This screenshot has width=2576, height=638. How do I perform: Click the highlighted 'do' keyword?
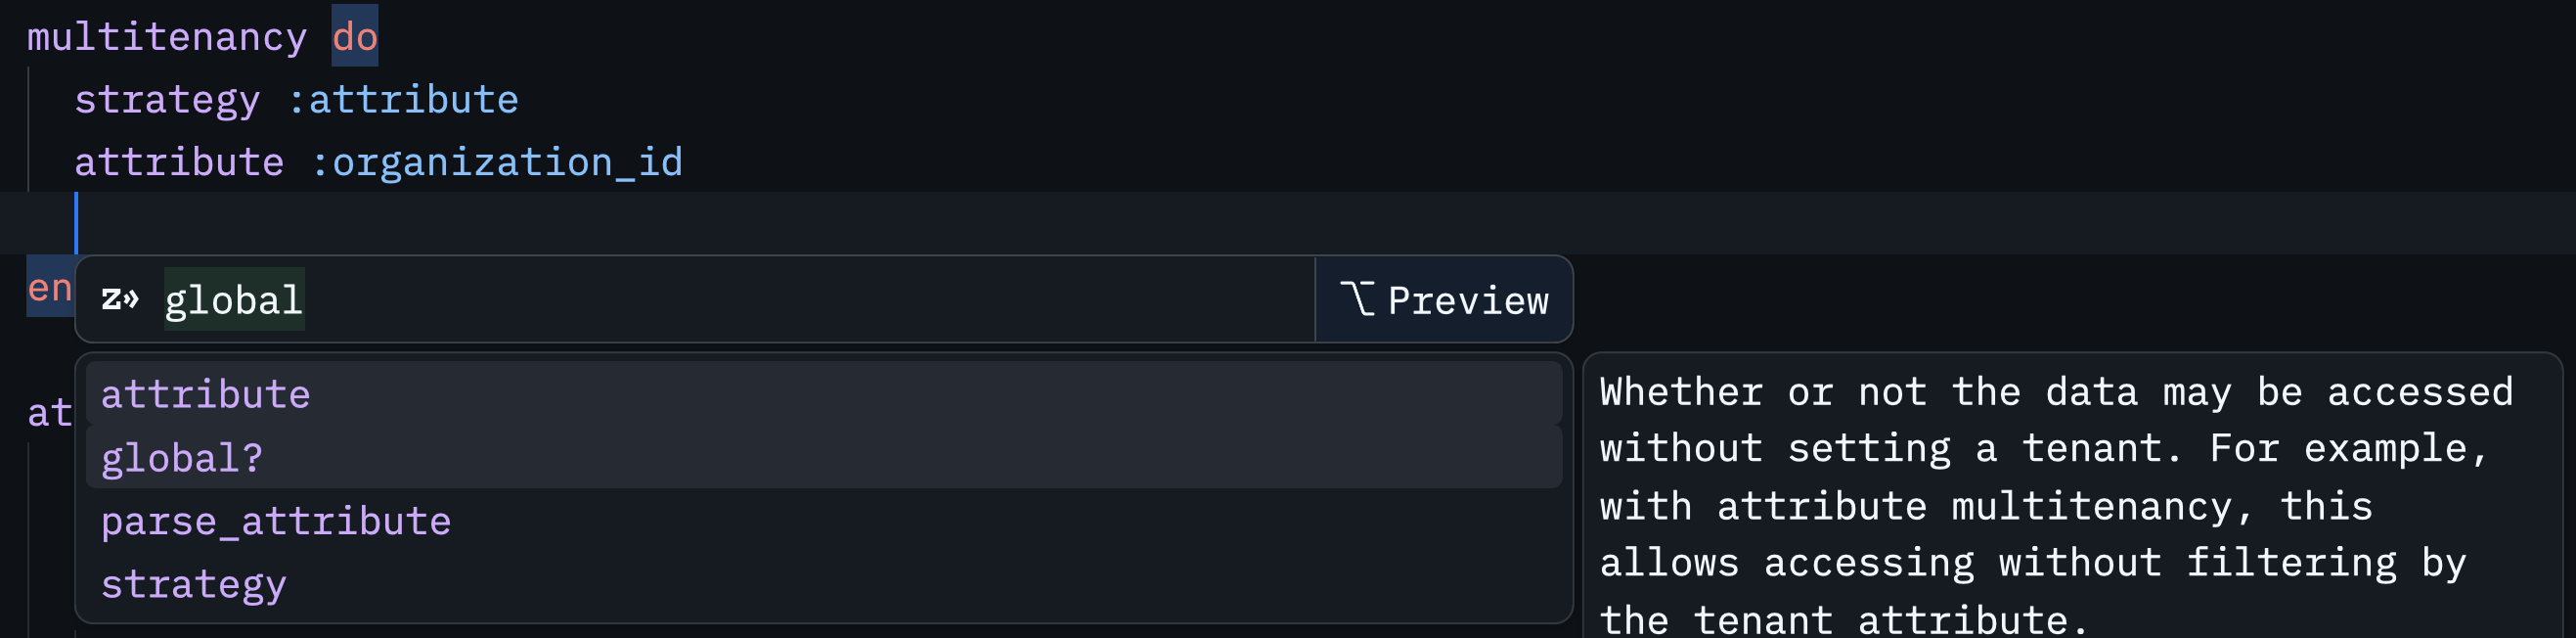click(355, 37)
